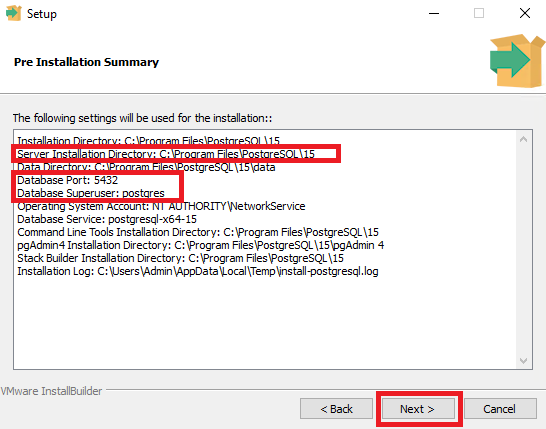Click the Next button to proceed
This screenshot has width=546, height=429.
(418, 409)
